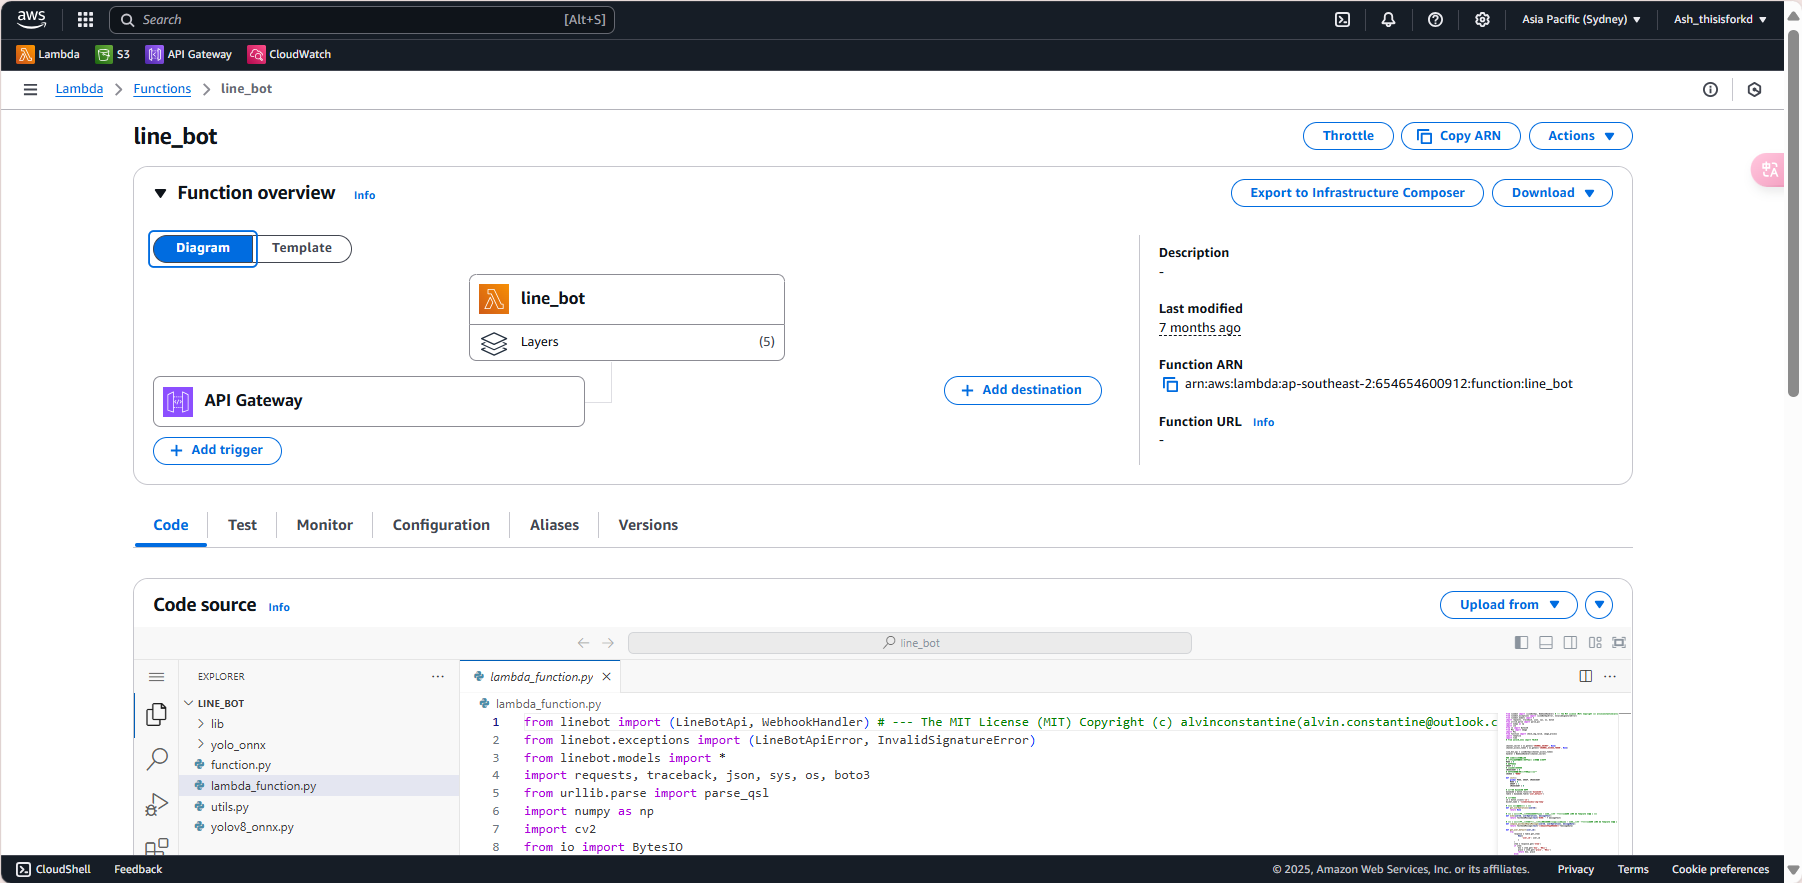Click the Copy ARN button
Viewport: 1802px width, 883px height.
(1460, 136)
